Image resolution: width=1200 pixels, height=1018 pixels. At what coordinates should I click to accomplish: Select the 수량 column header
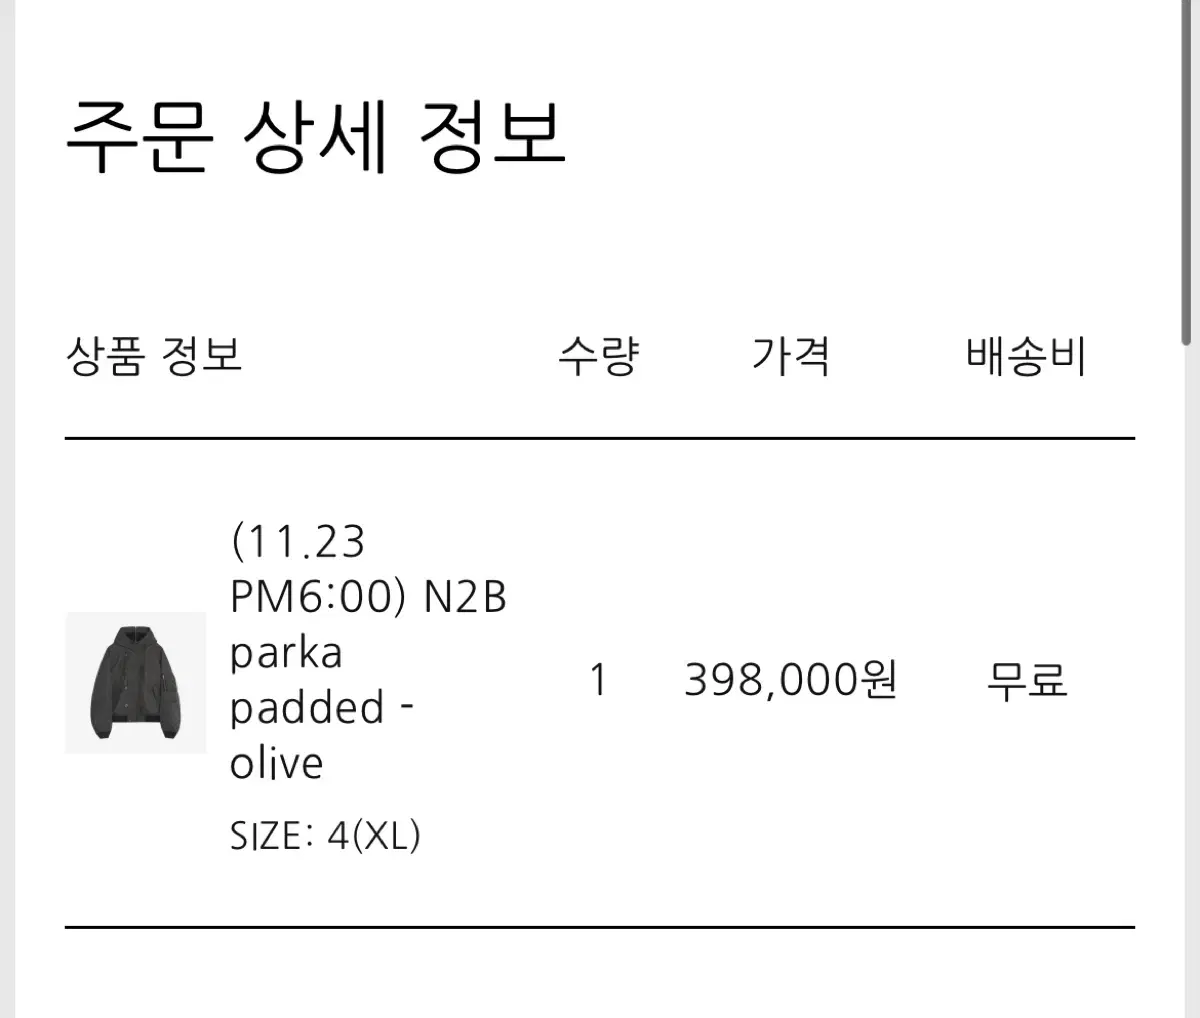click(598, 356)
